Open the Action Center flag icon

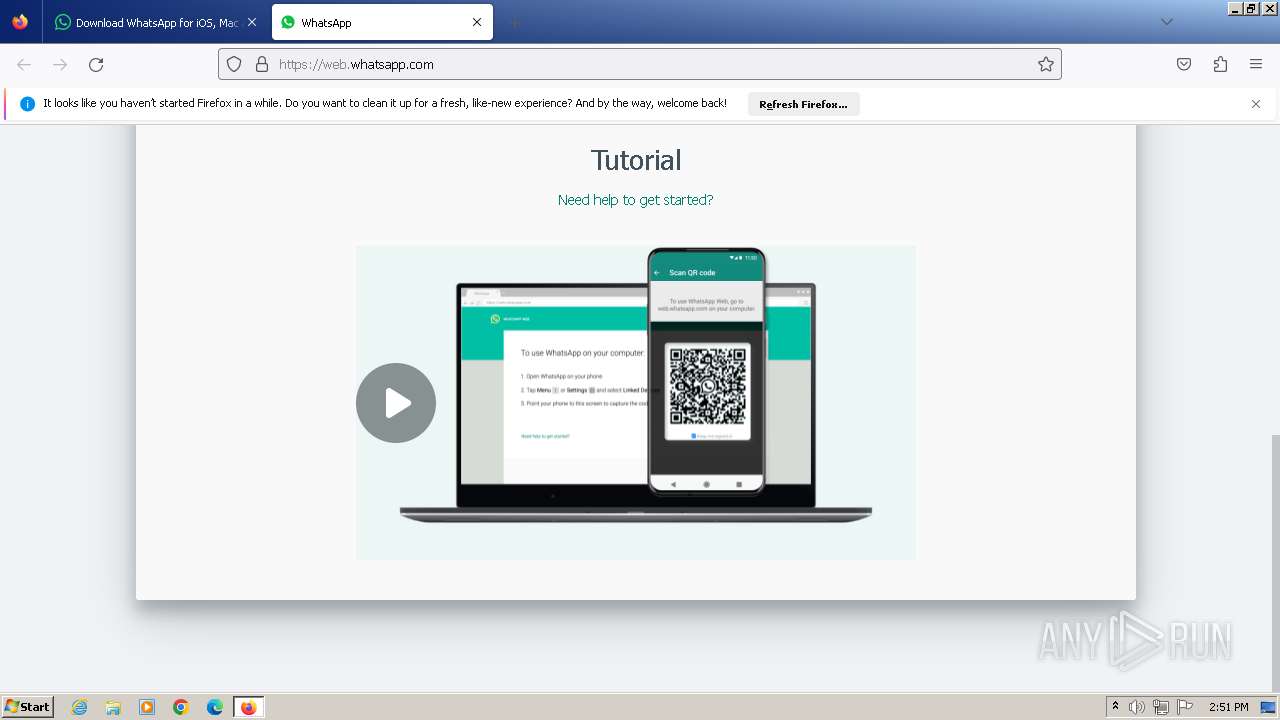[1185, 707]
